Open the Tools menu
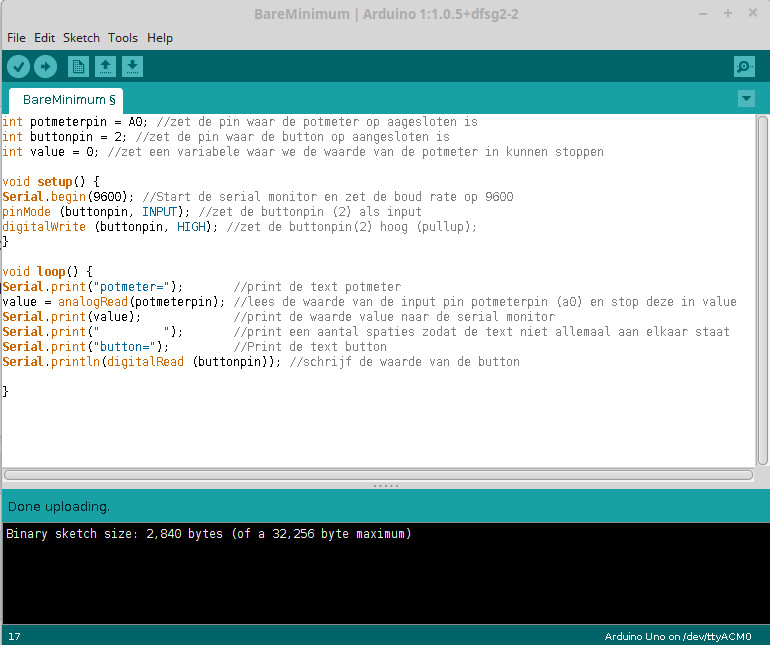Screen dimensions: 770x645 [123, 38]
